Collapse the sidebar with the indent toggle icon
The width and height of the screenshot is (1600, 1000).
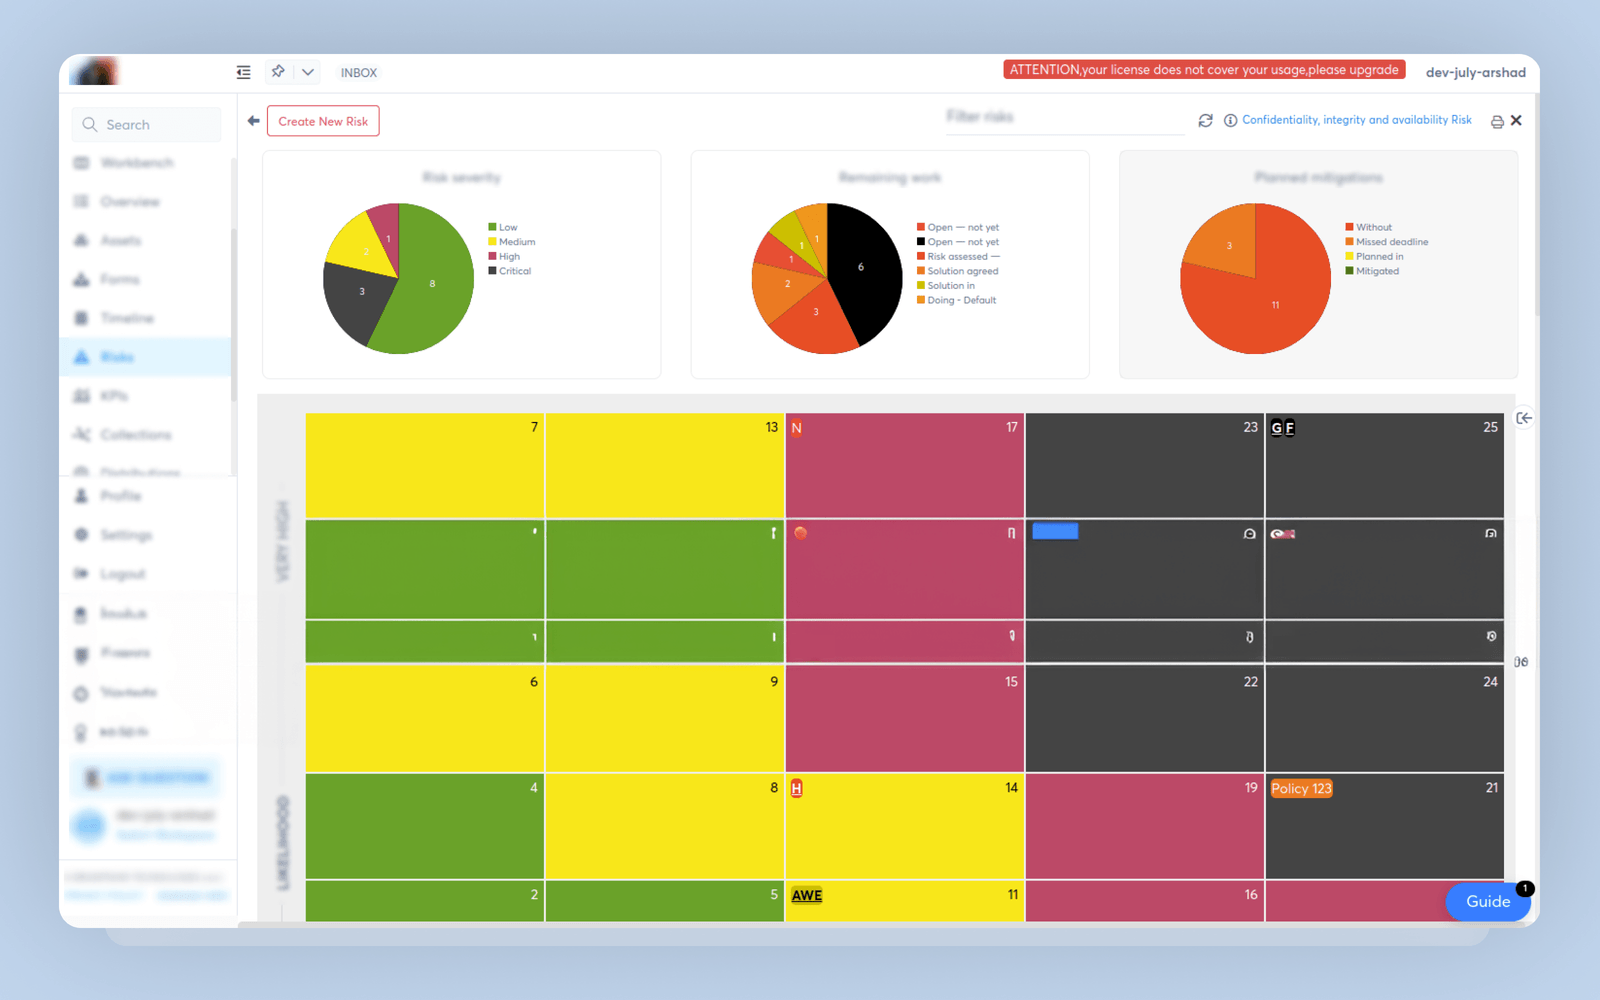coord(242,71)
